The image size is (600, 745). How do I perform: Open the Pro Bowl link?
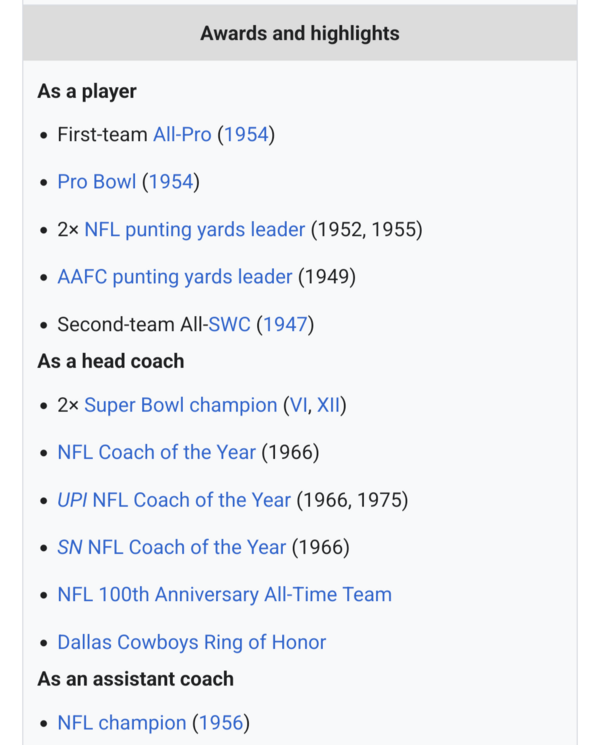pyautogui.click(x=96, y=182)
